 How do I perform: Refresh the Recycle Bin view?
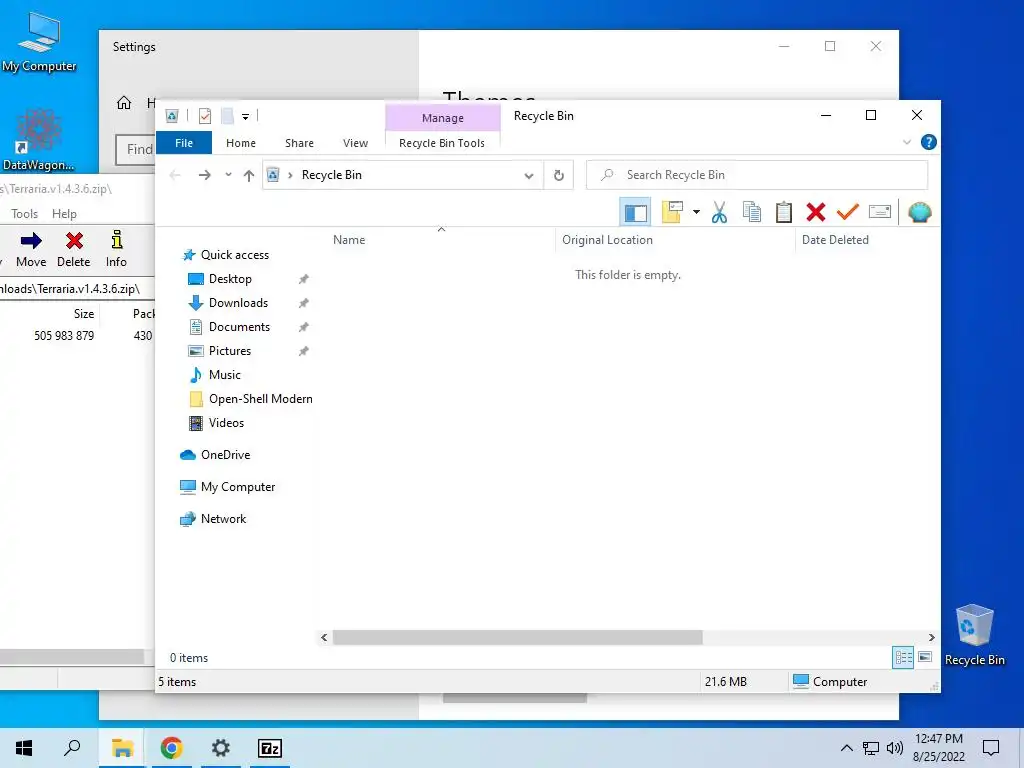558,175
